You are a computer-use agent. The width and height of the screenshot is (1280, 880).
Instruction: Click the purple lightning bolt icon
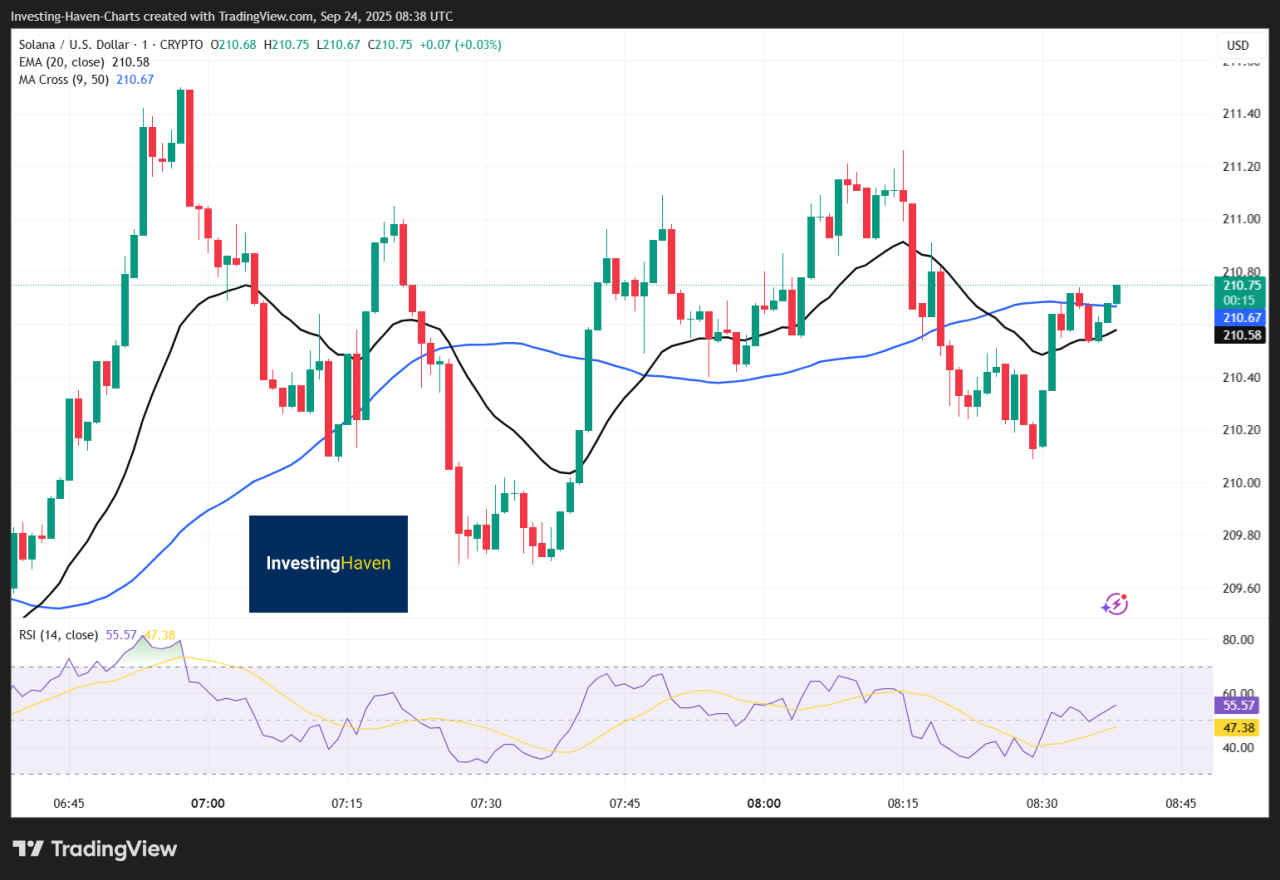click(1114, 603)
